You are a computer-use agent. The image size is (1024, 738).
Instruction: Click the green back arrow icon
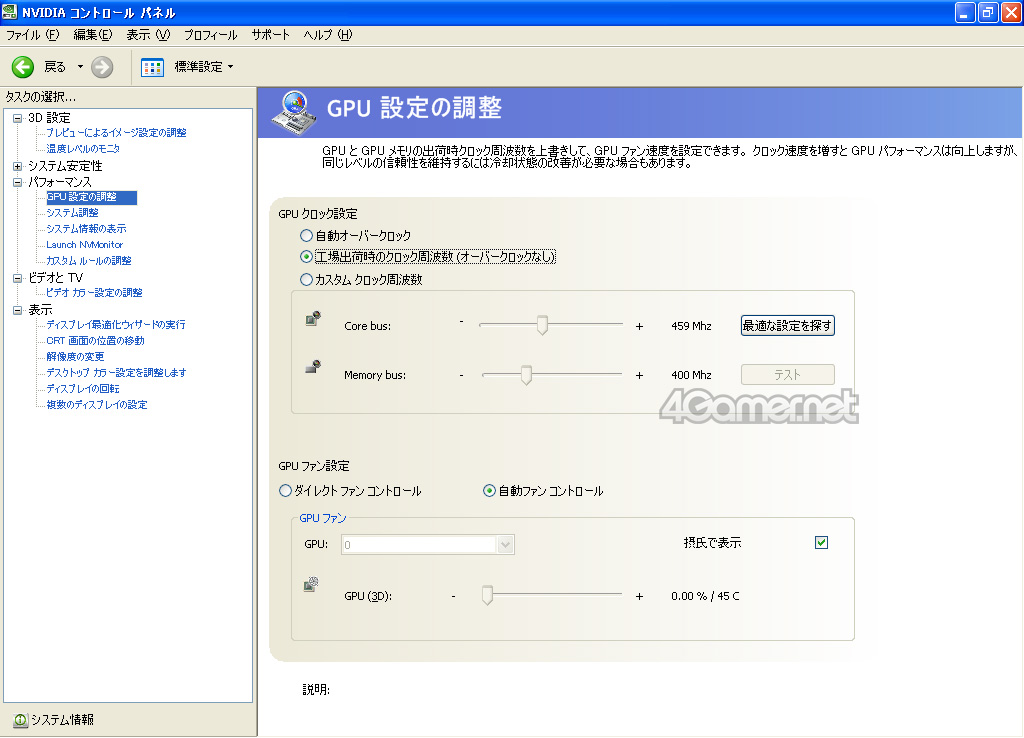pos(23,67)
